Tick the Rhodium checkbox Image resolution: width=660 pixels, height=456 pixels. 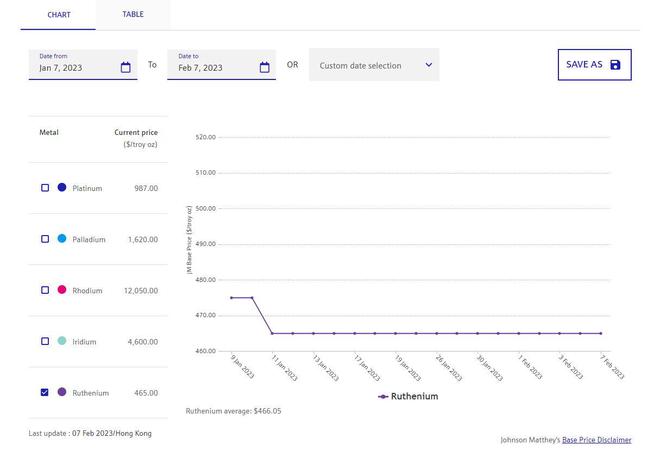[45, 290]
